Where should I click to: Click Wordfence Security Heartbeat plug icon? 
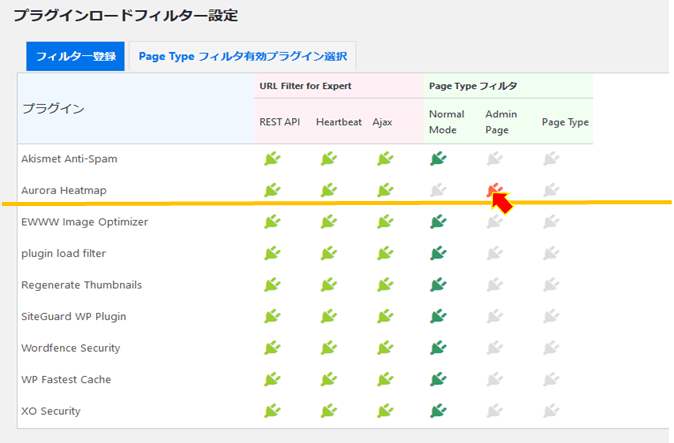pos(329,348)
